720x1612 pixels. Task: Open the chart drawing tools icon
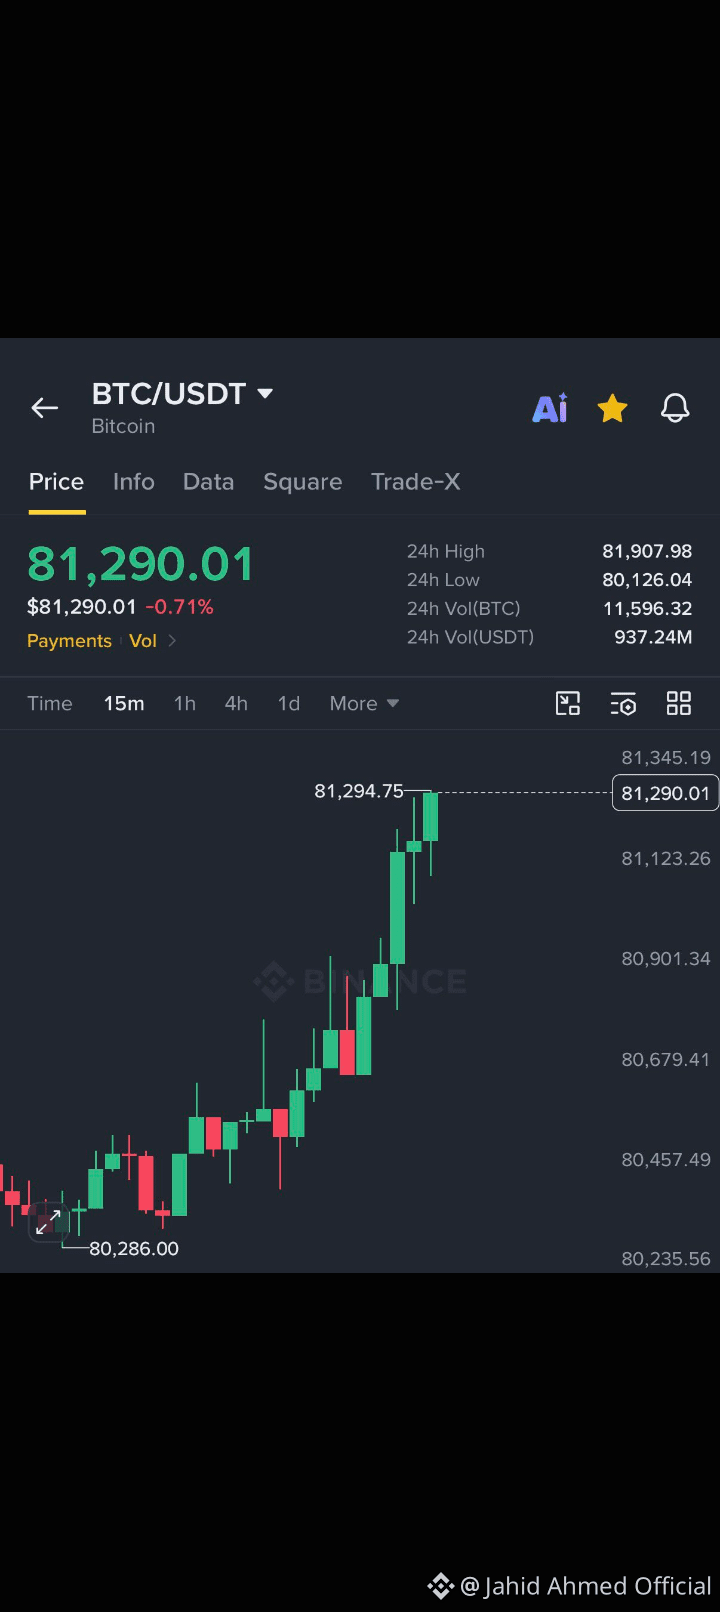[x=568, y=704]
